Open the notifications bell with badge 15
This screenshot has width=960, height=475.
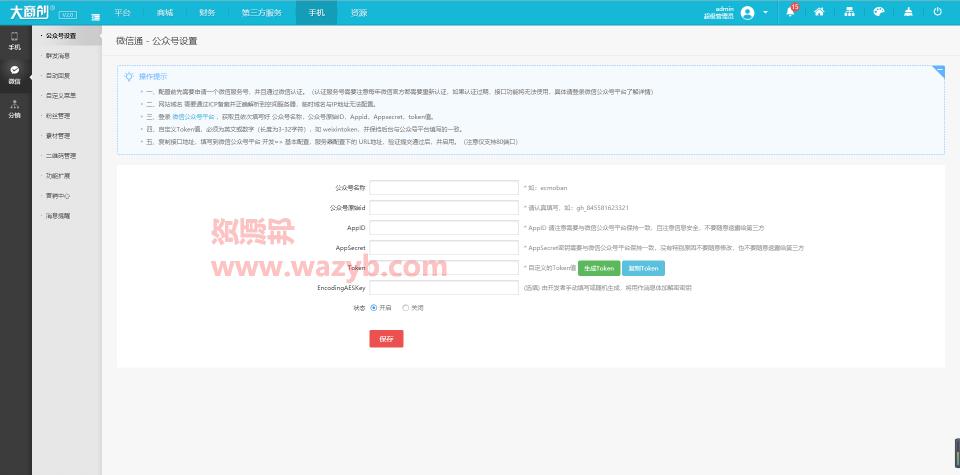(791, 12)
